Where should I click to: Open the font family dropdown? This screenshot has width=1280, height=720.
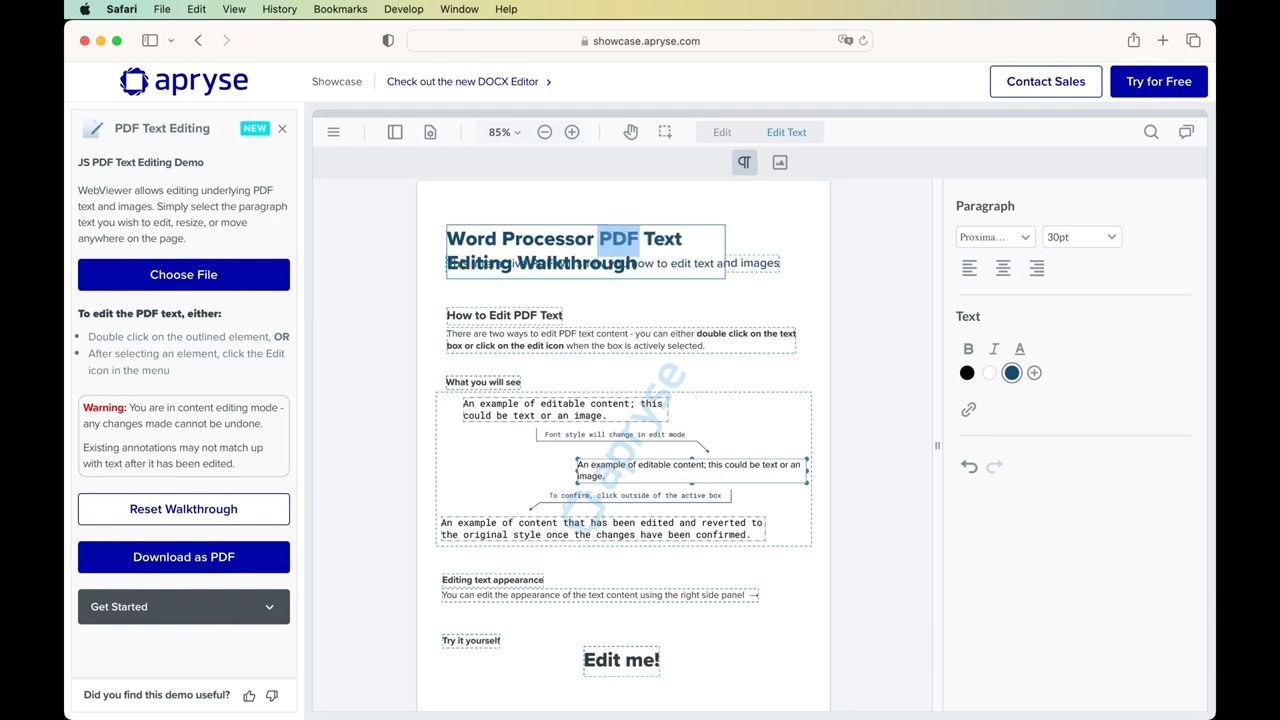[996, 237]
